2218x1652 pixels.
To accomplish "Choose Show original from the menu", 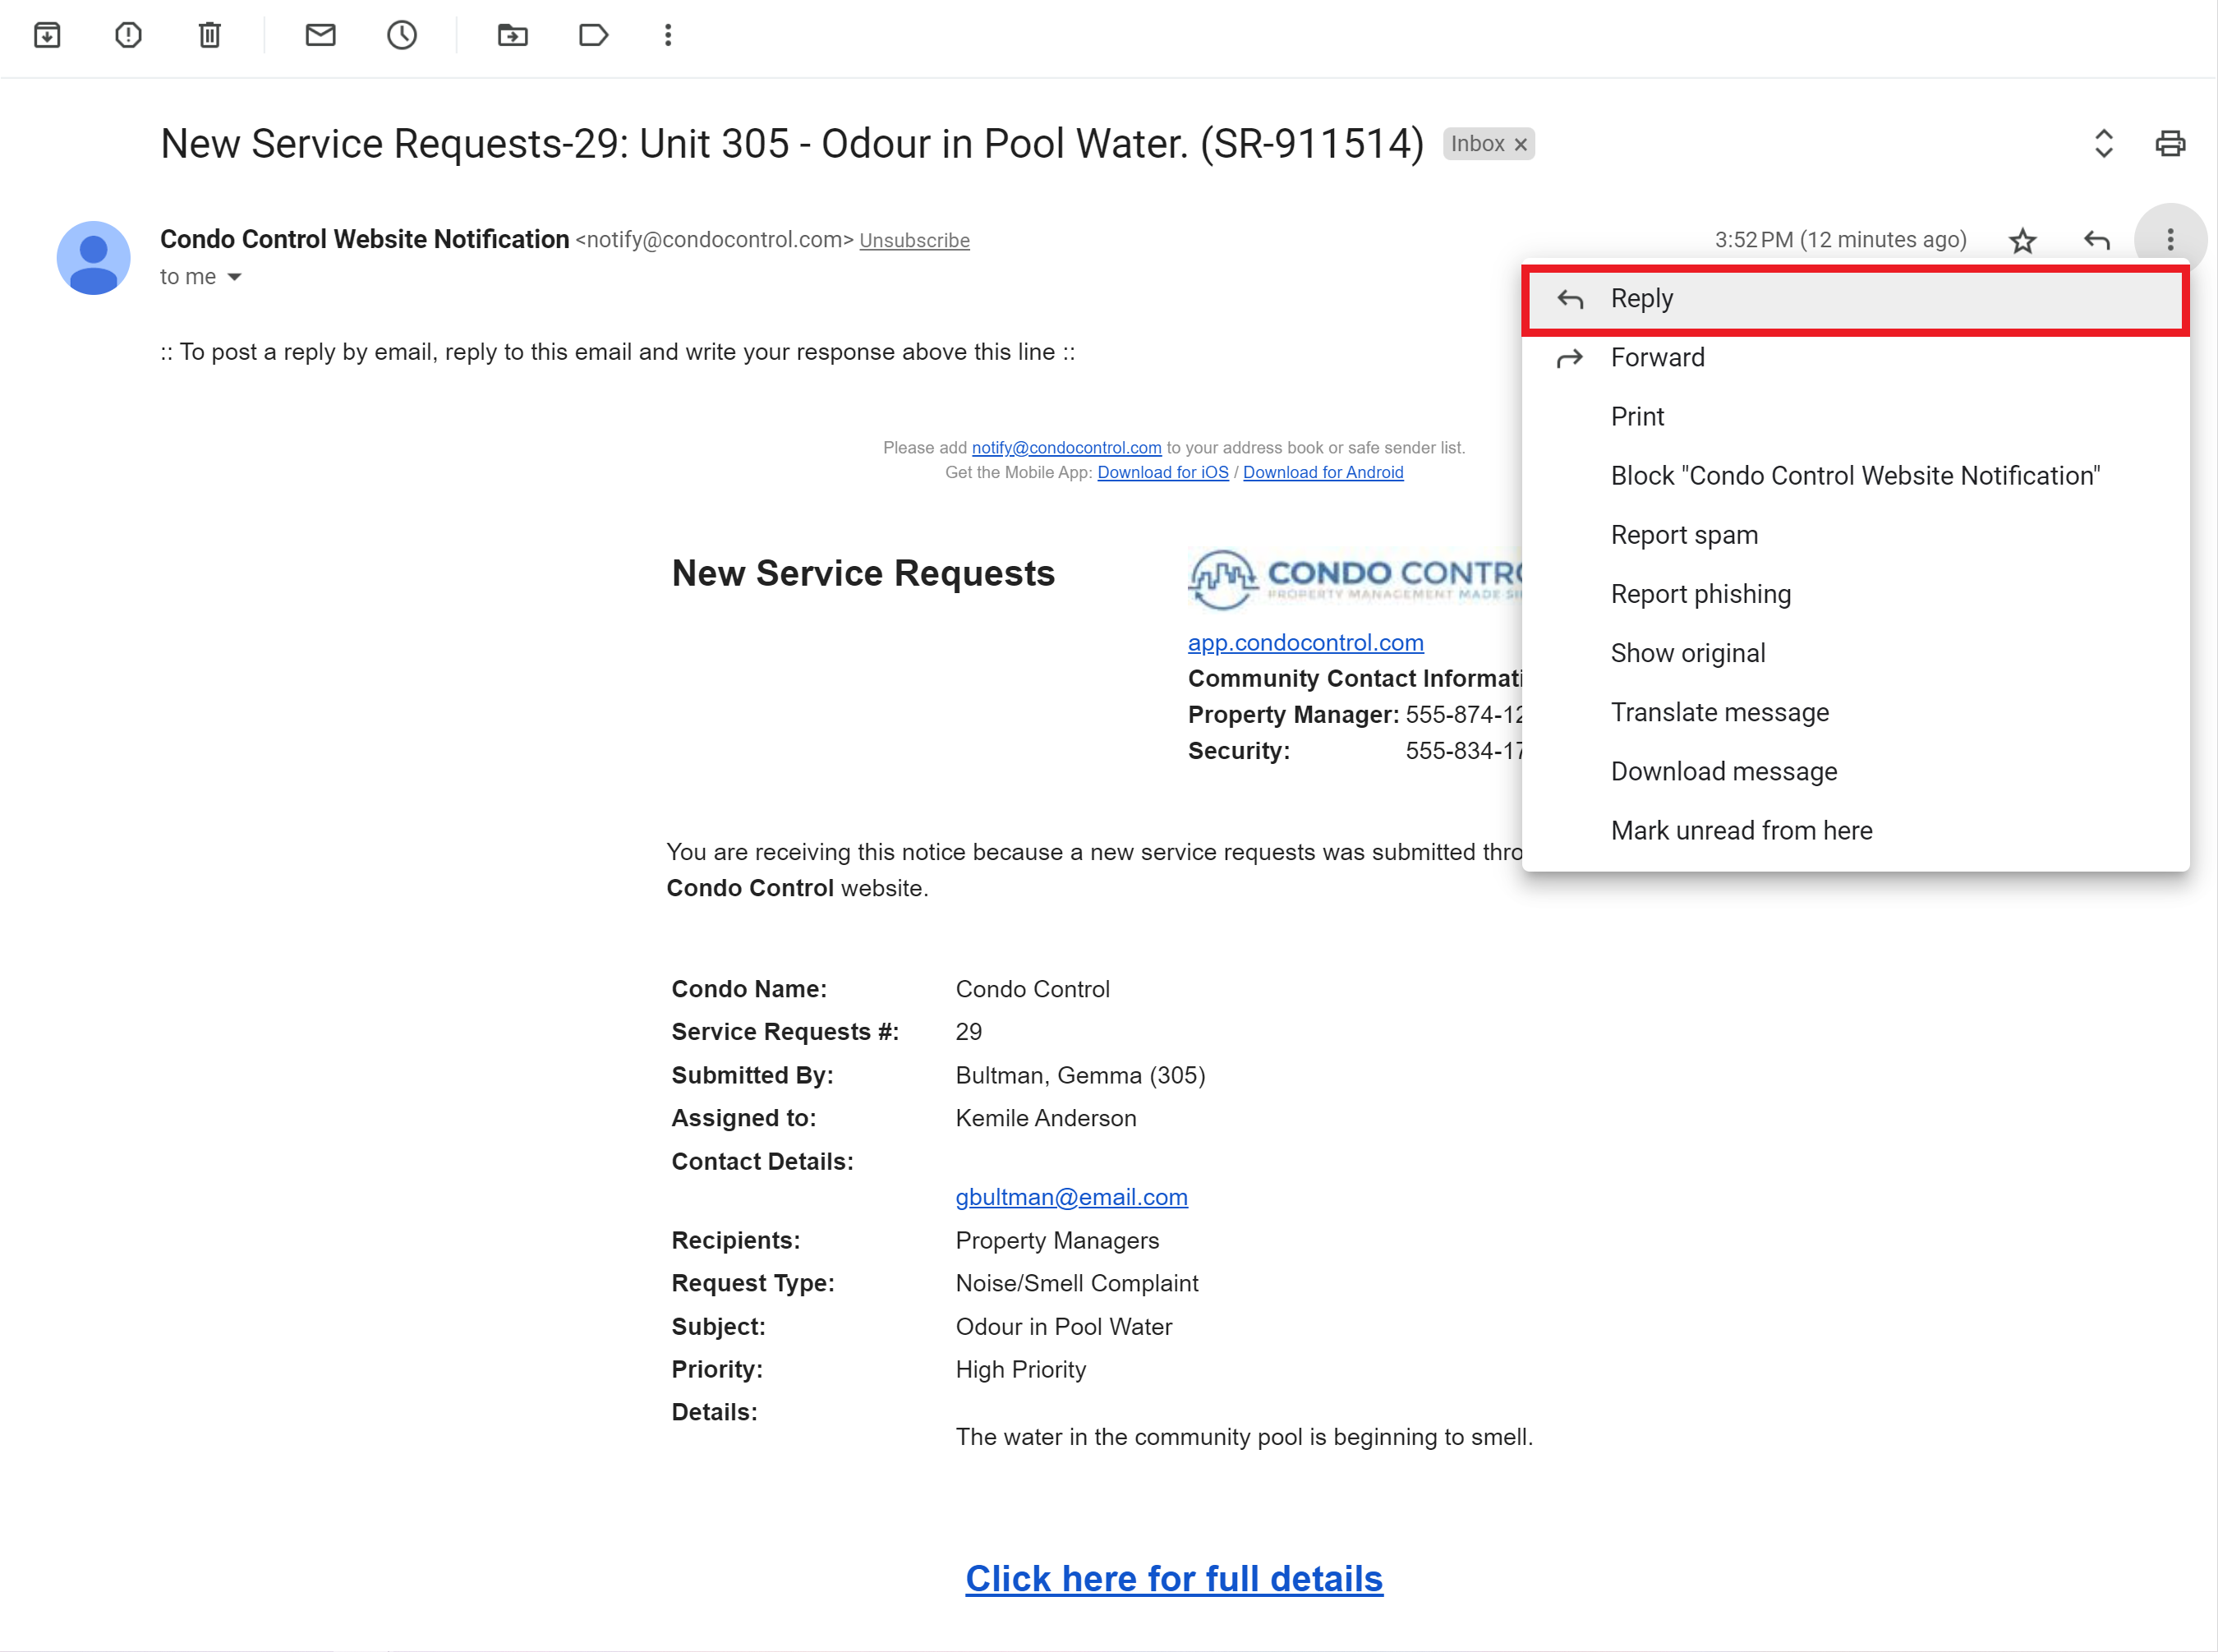I will [x=1855, y=652].
